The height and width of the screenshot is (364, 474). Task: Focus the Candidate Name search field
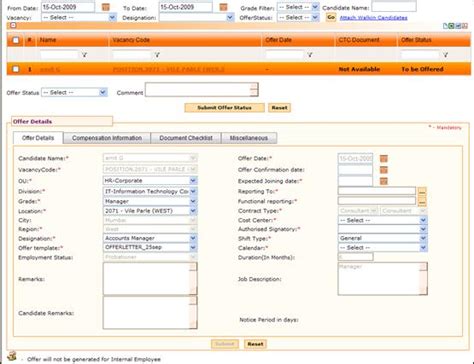click(x=394, y=7)
